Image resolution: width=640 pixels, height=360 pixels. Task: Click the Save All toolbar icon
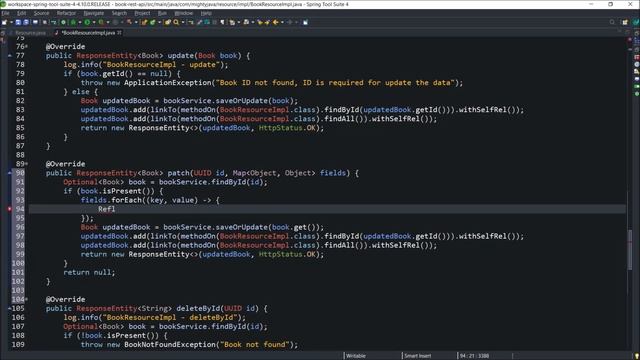26,22
